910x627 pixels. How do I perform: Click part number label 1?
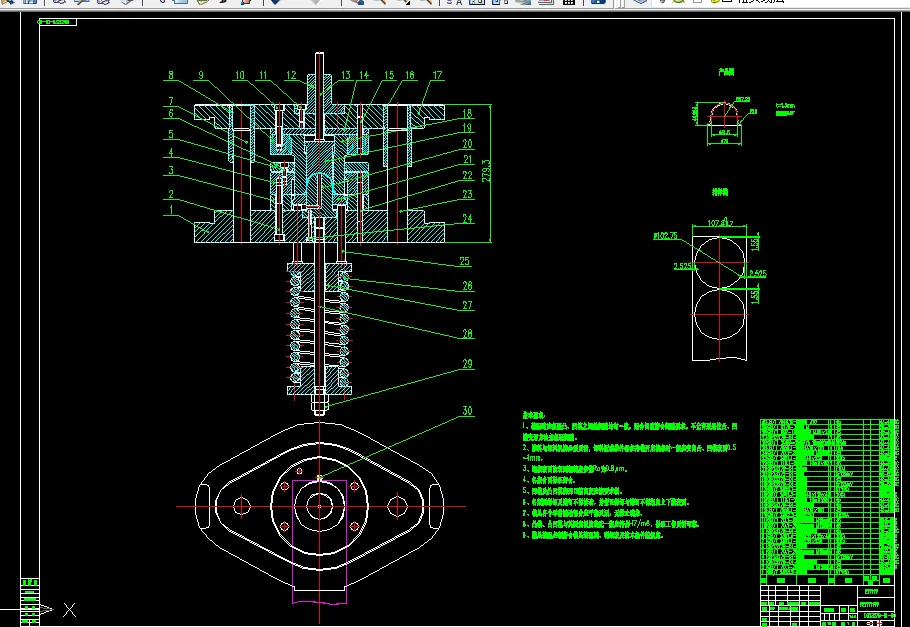pos(171,210)
